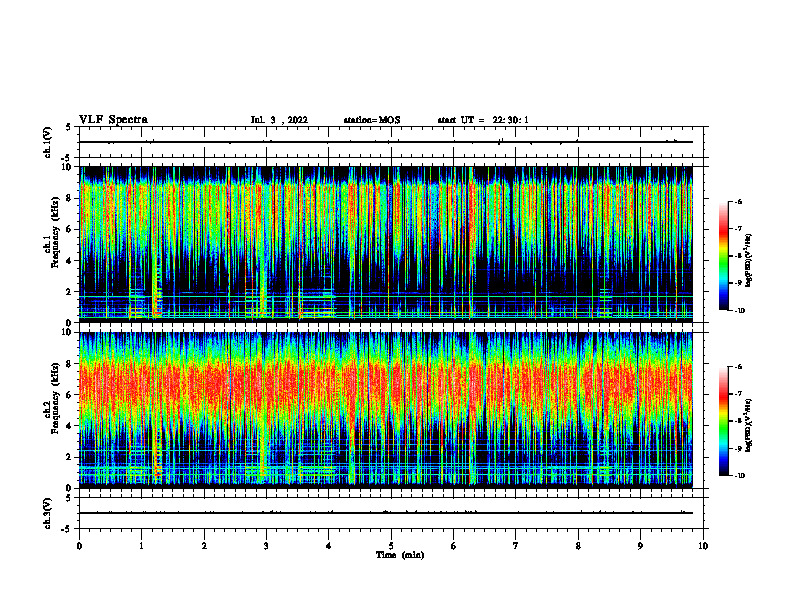Click the '8' frequency tick of ch.2 panel
Screen dimensions: 792x612
pos(70,364)
